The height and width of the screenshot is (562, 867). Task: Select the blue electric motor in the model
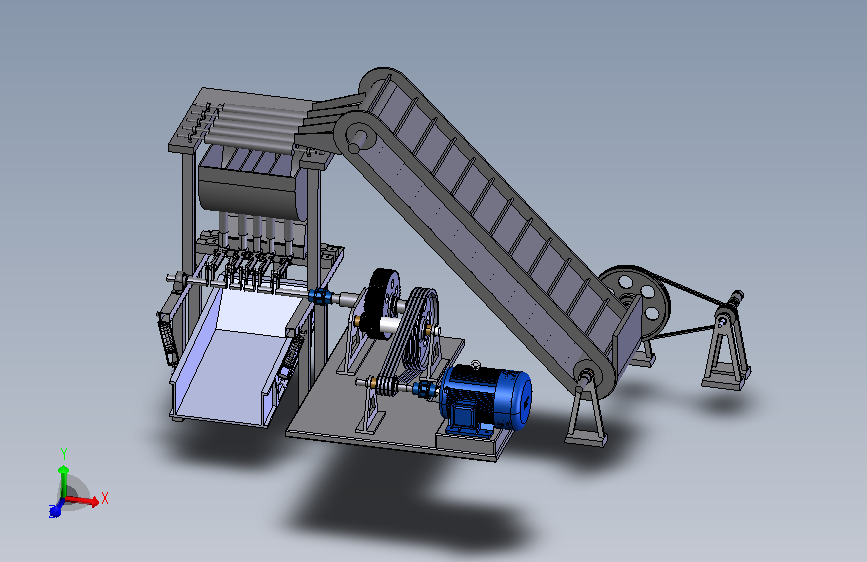[x=485, y=399]
